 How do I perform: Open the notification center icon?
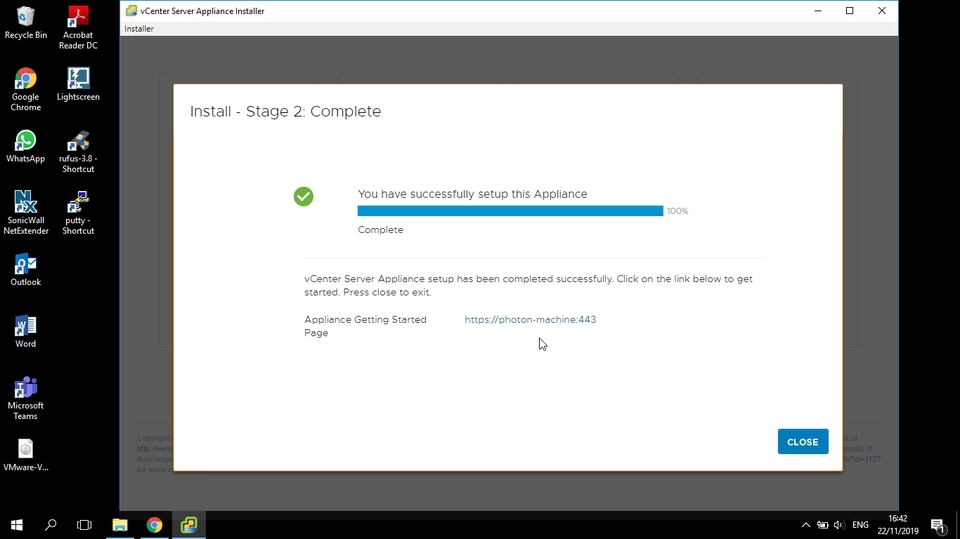pos(938,525)
